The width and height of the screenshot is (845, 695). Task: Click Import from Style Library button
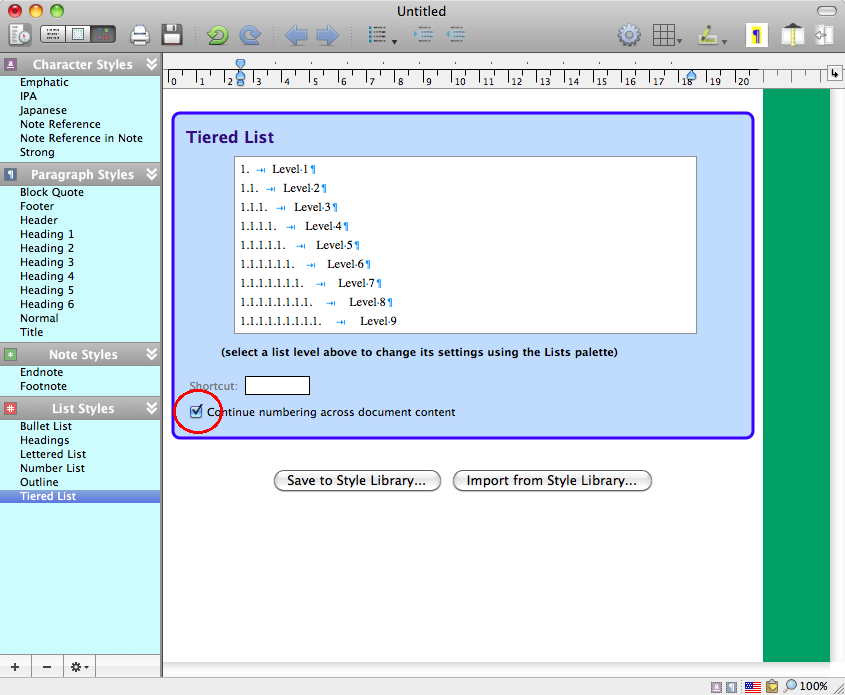(x=552, y=480)
